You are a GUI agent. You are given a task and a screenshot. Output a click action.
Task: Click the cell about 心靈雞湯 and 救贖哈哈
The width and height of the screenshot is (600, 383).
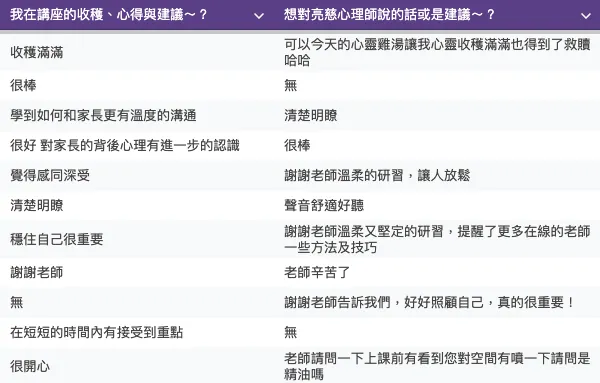[437, 52]
